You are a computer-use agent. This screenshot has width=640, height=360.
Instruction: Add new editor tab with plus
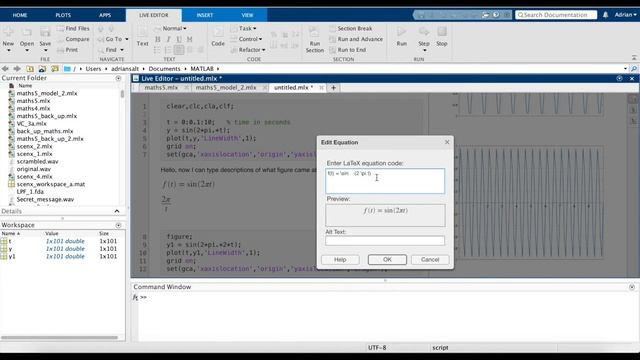[x=333, y=87]
